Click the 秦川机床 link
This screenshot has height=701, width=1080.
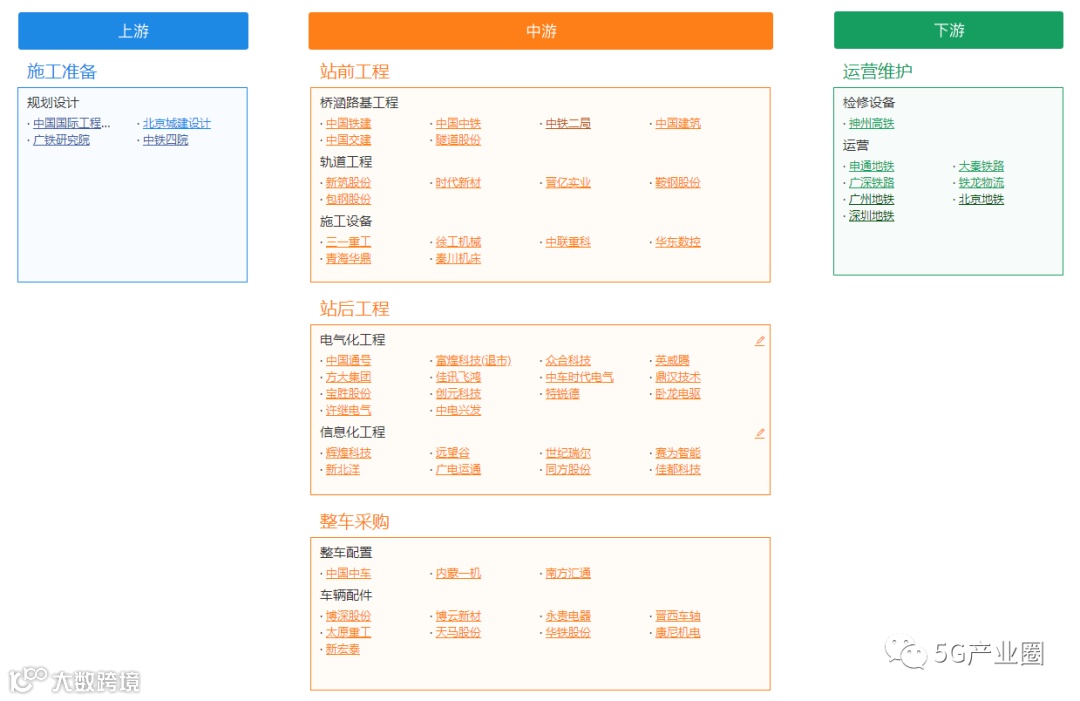[458, 258]
